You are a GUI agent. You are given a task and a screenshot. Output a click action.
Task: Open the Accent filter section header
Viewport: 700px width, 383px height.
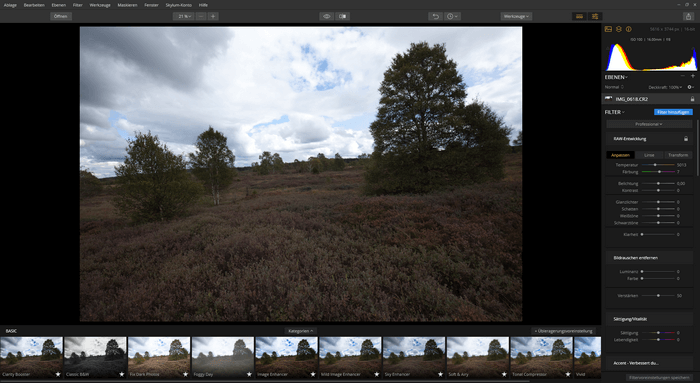point(649,363)
